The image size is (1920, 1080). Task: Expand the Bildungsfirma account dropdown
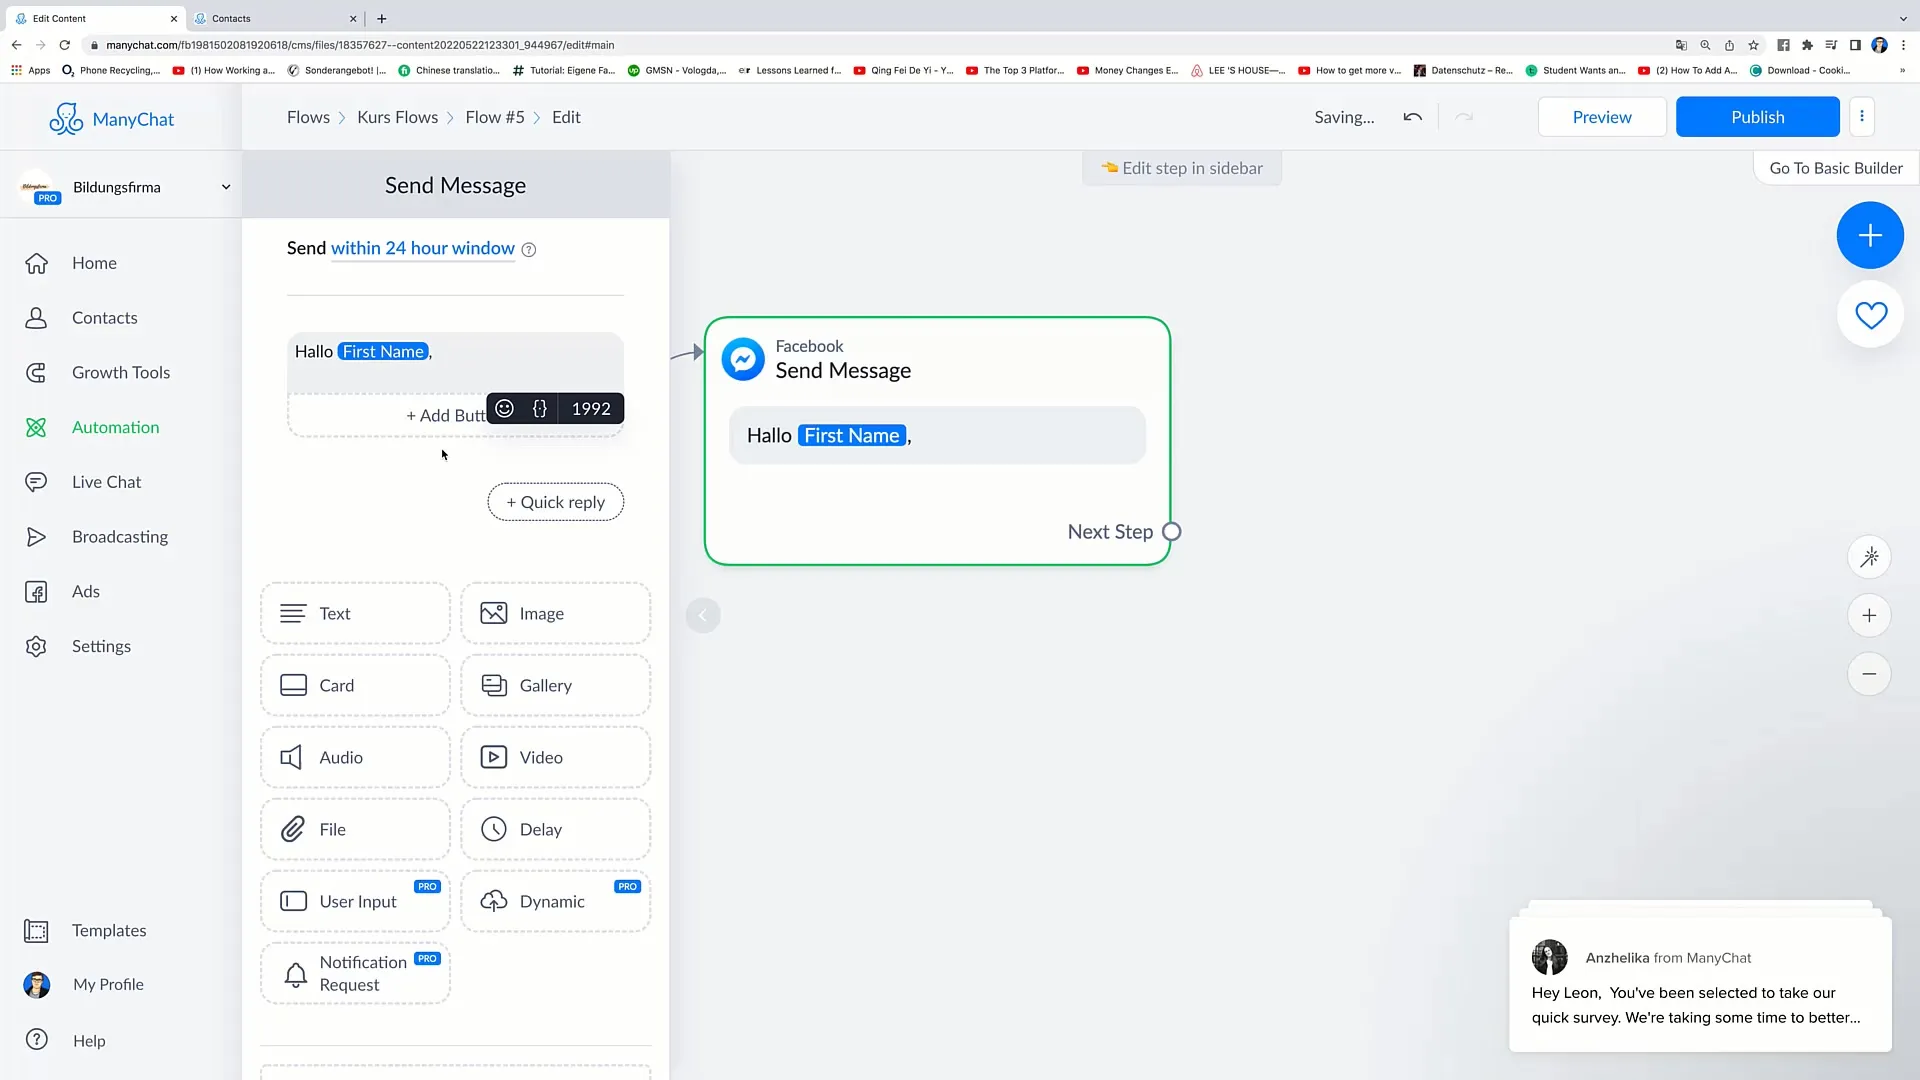pos(226,187)
